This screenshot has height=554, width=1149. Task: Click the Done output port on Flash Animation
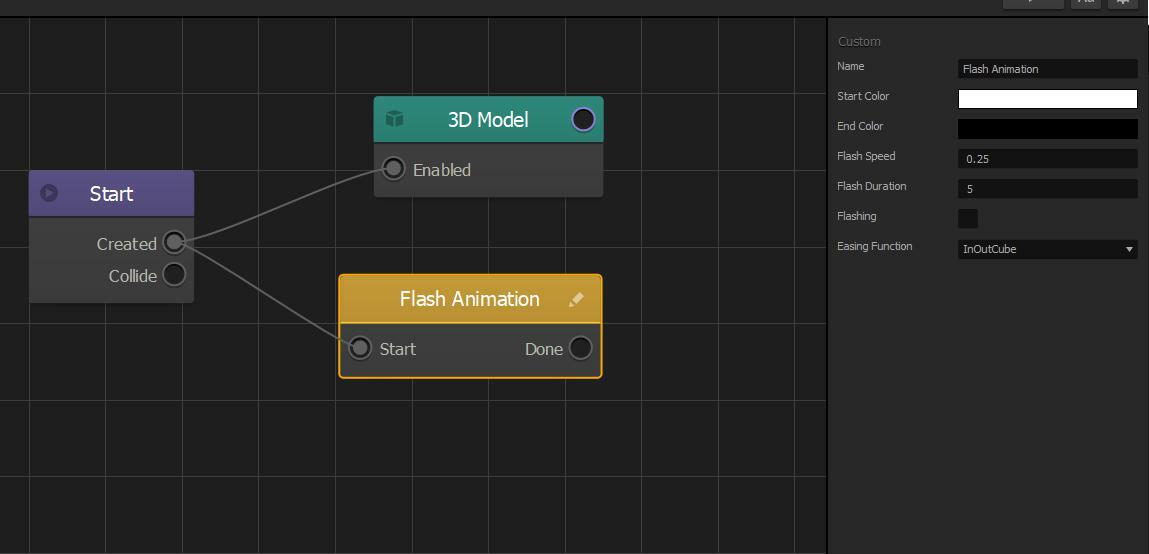coord(580,348)
